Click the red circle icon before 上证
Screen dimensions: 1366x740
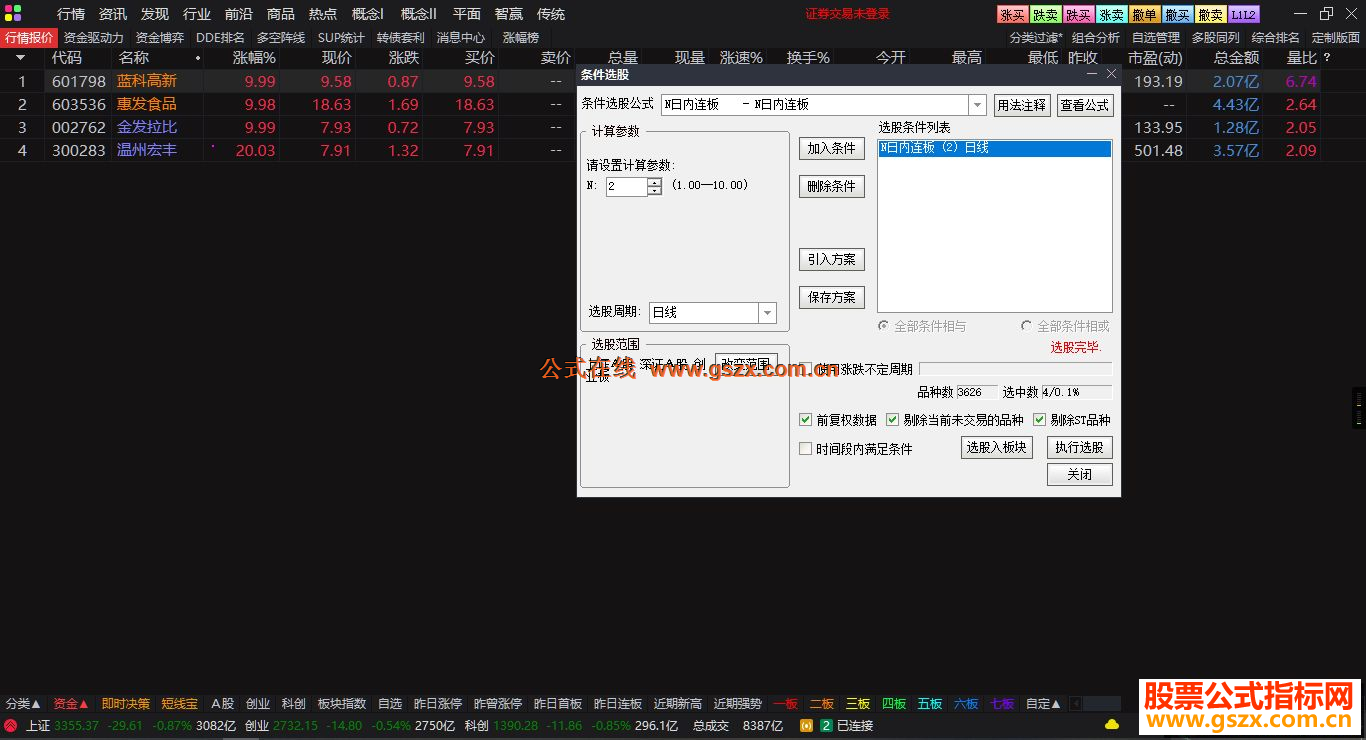11,725
